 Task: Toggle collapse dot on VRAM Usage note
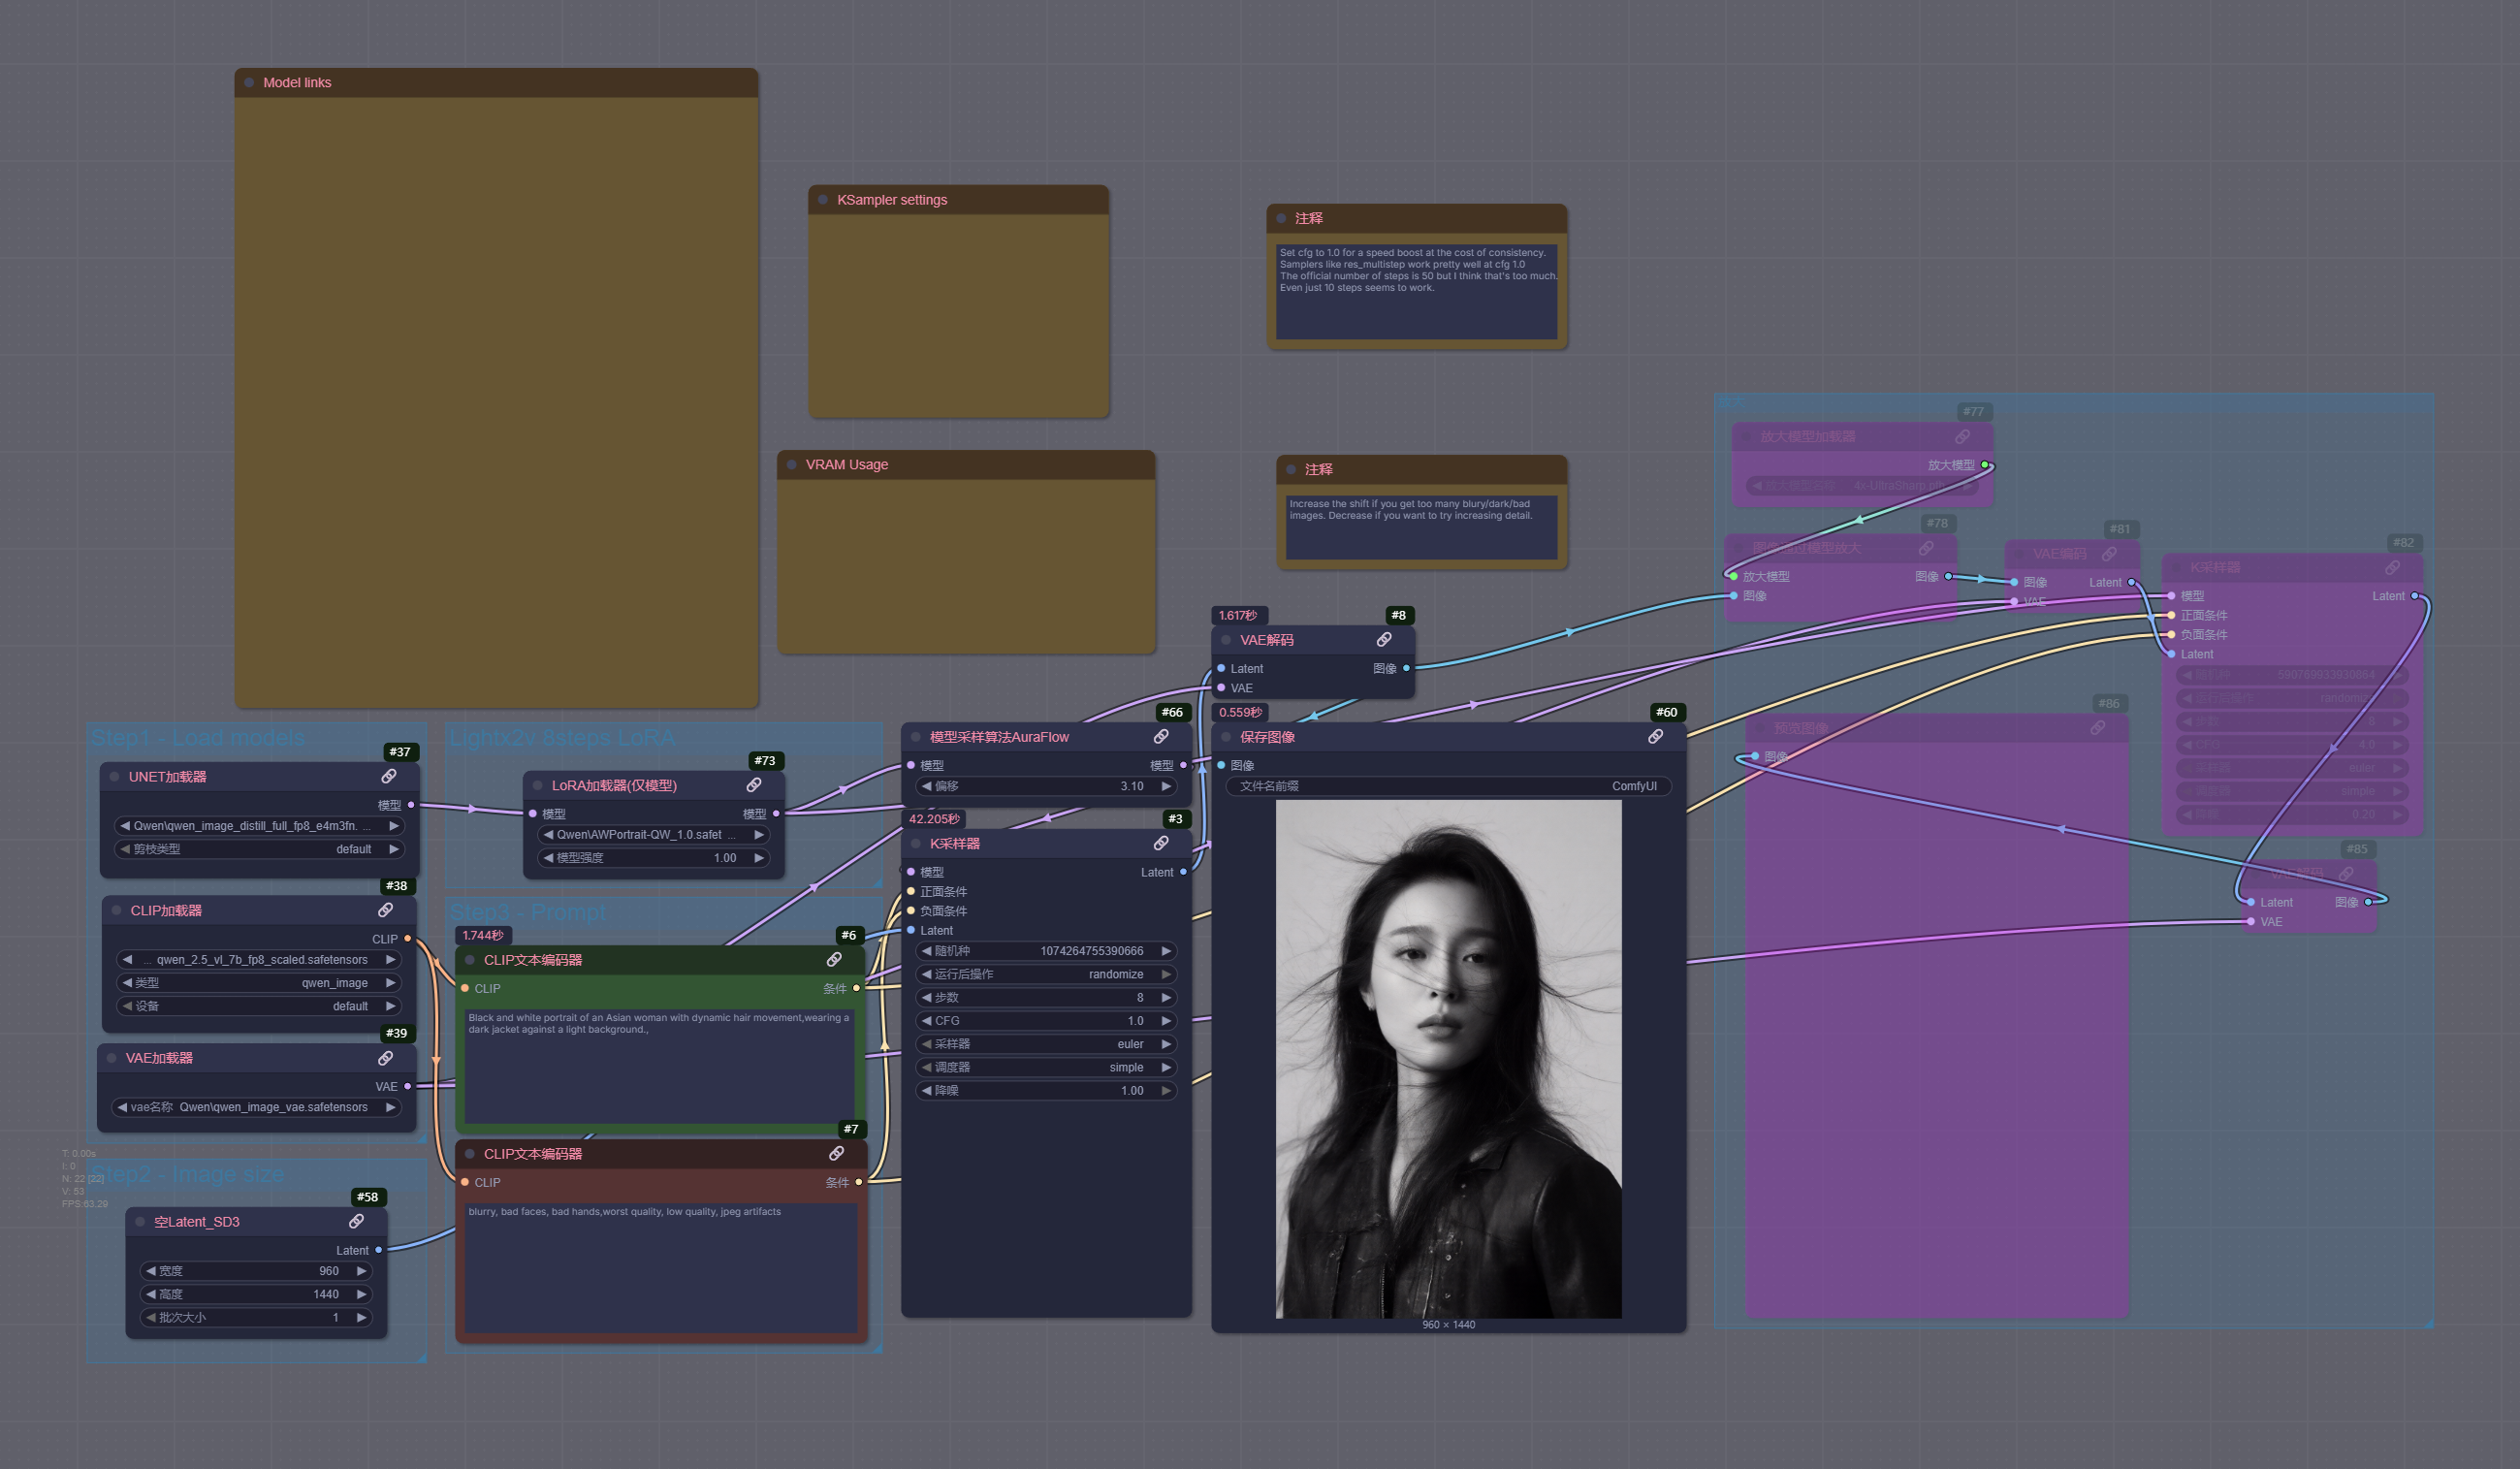(792, 465)
